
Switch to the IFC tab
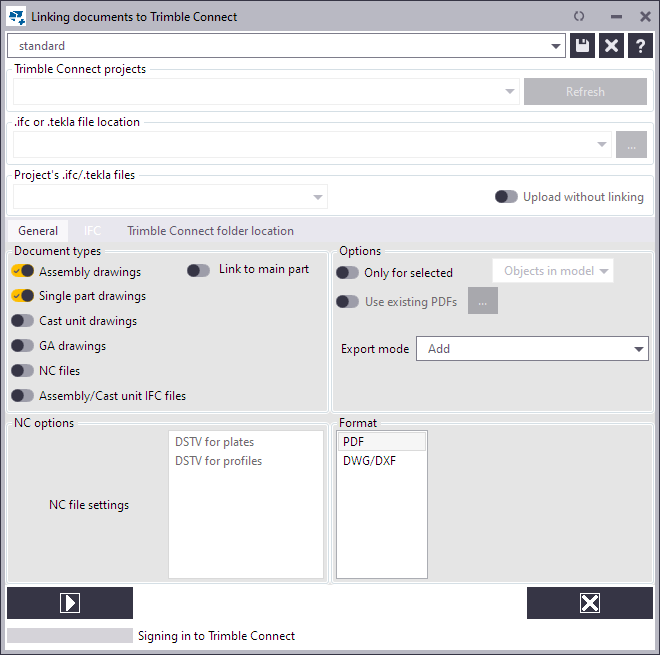[92, 231]
